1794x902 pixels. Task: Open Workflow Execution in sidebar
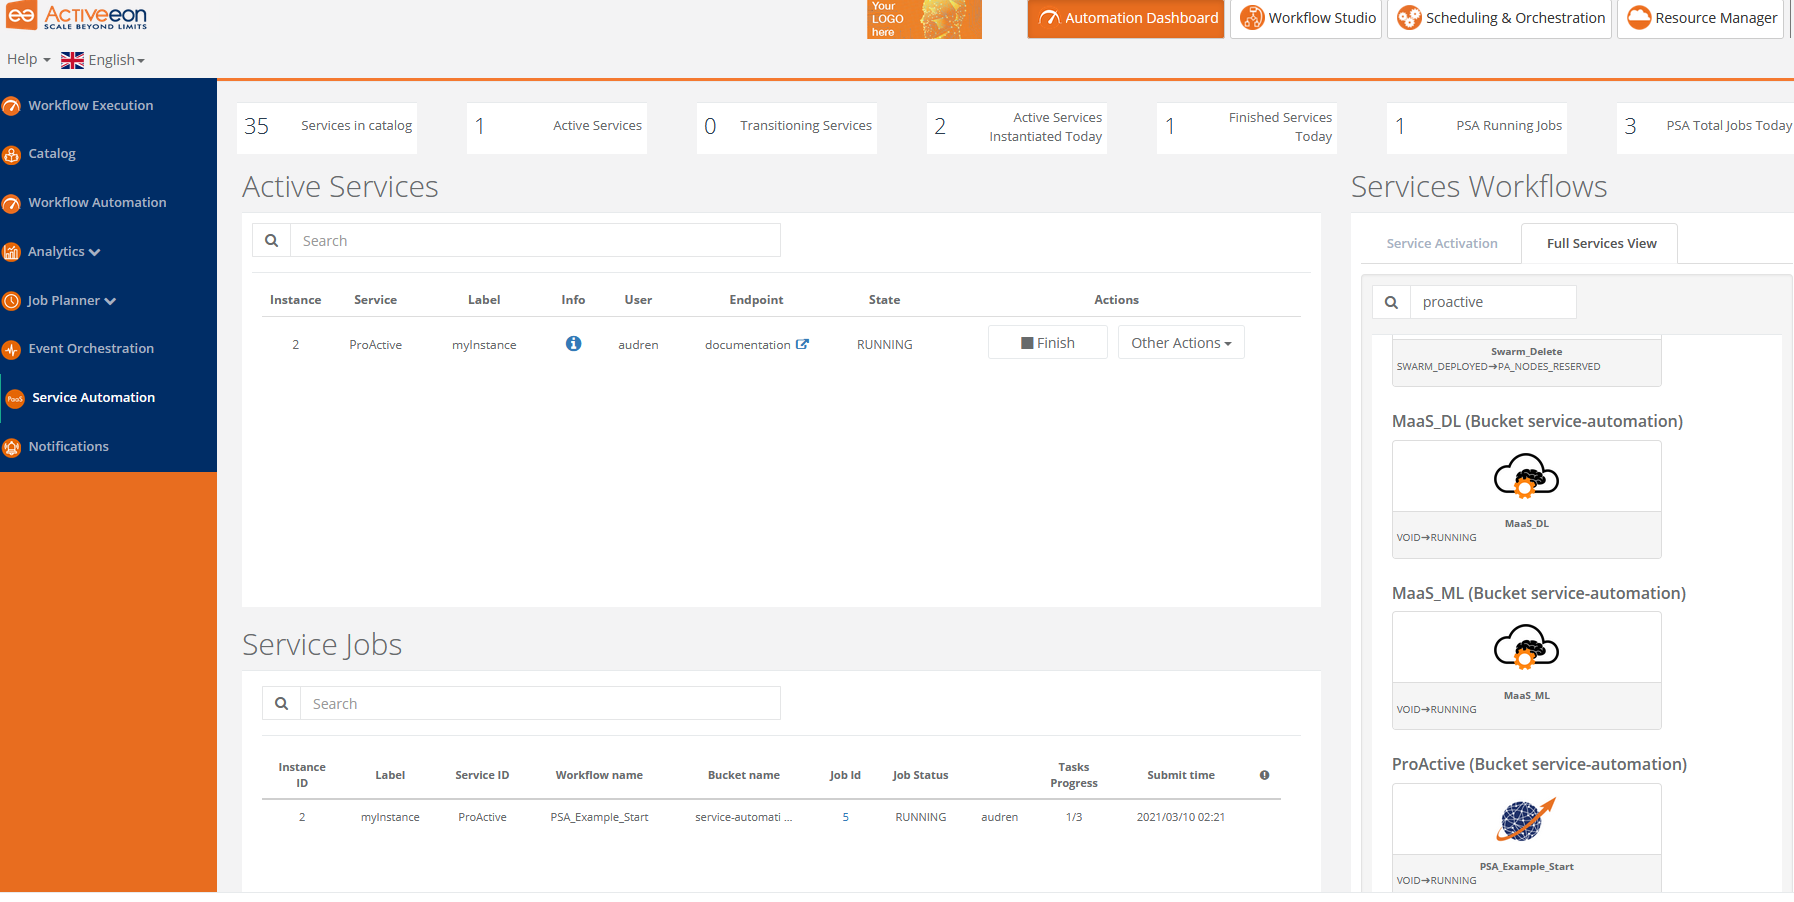[x=91, y=105]
